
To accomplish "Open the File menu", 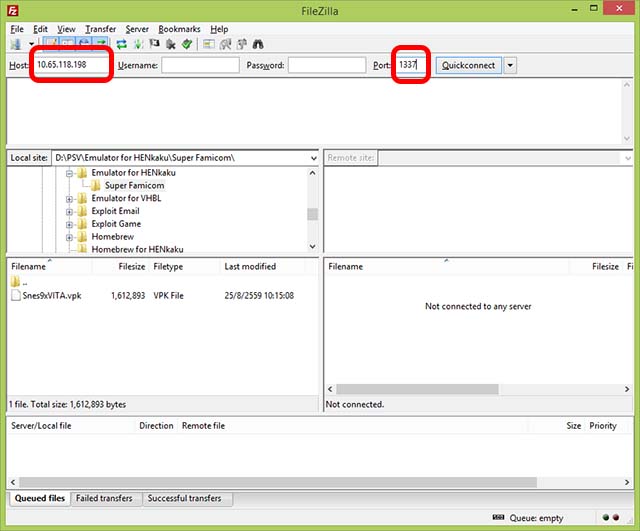I will (x=17, y=29).
